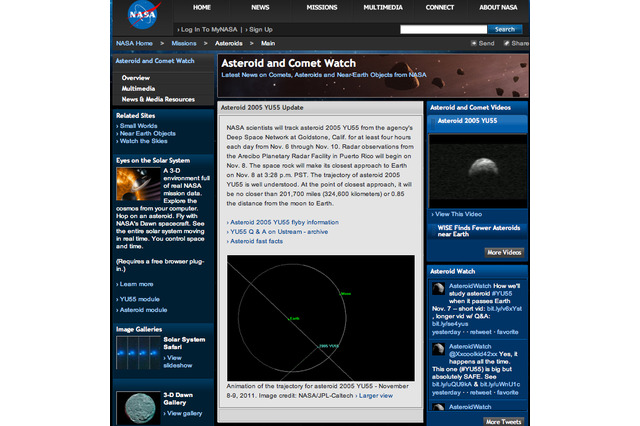Click the Send icon
Screen dimensions: 640x426
tap(473, 43)
